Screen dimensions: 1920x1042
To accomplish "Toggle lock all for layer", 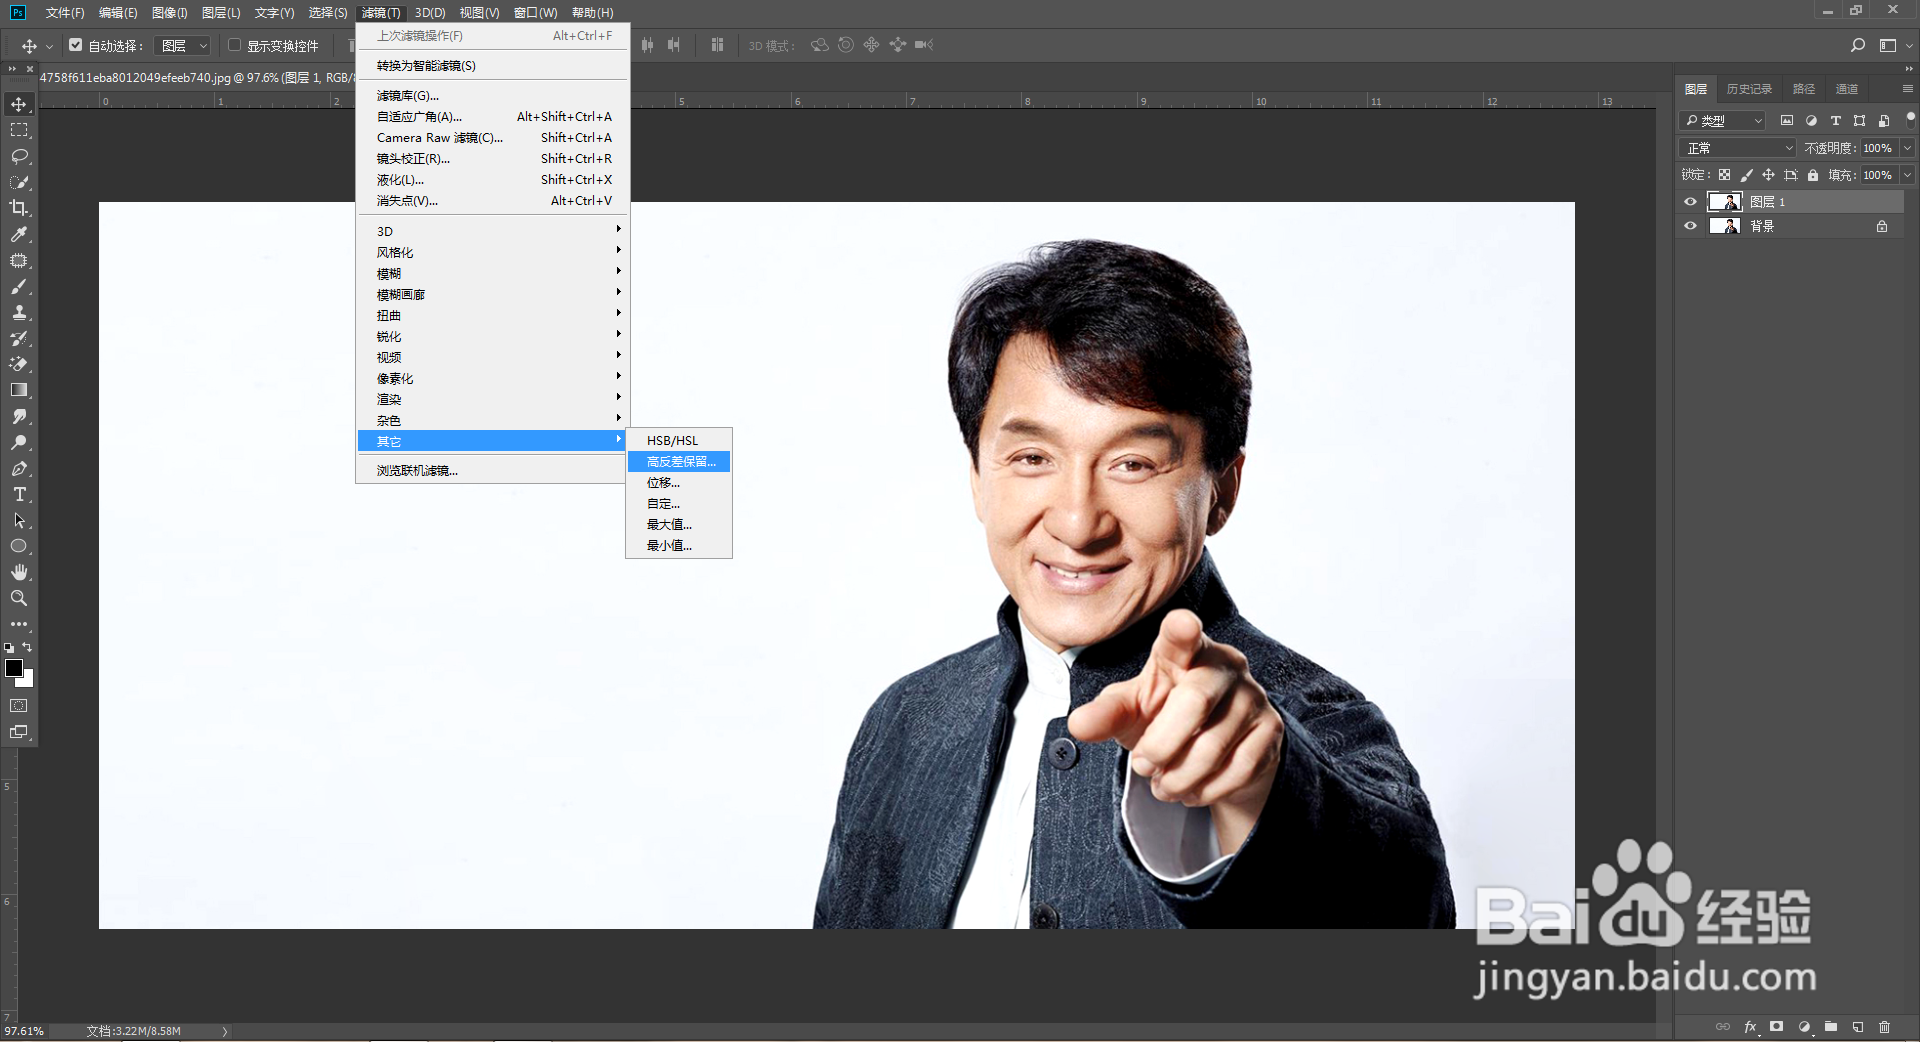I will (1813, 175).
